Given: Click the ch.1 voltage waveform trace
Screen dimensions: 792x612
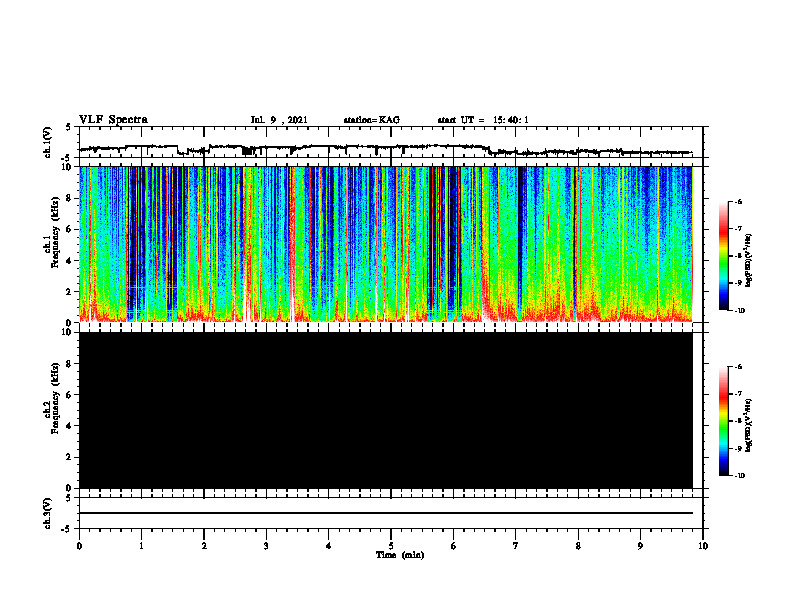Looking at the screenshot, I should pyautogui.click(x=386, y=149).
